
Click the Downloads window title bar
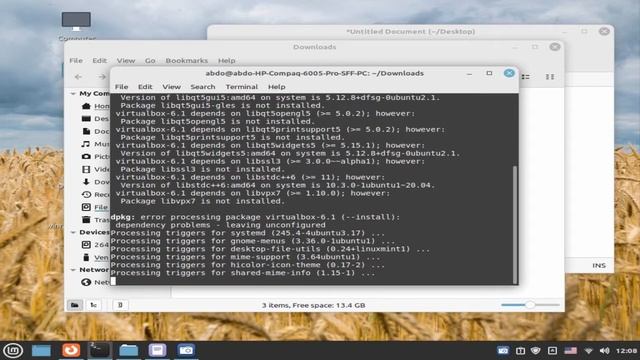314,47
